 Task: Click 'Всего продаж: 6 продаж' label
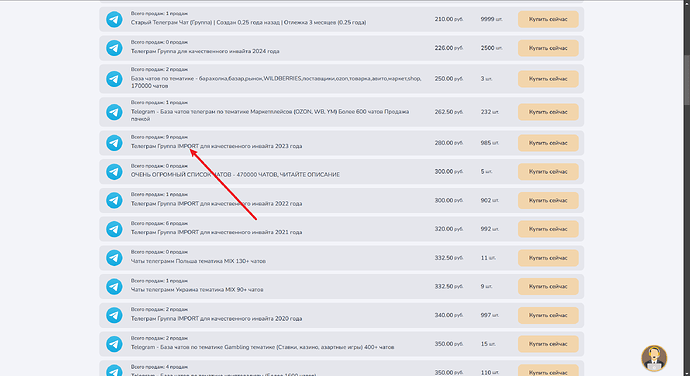[159, 223]
